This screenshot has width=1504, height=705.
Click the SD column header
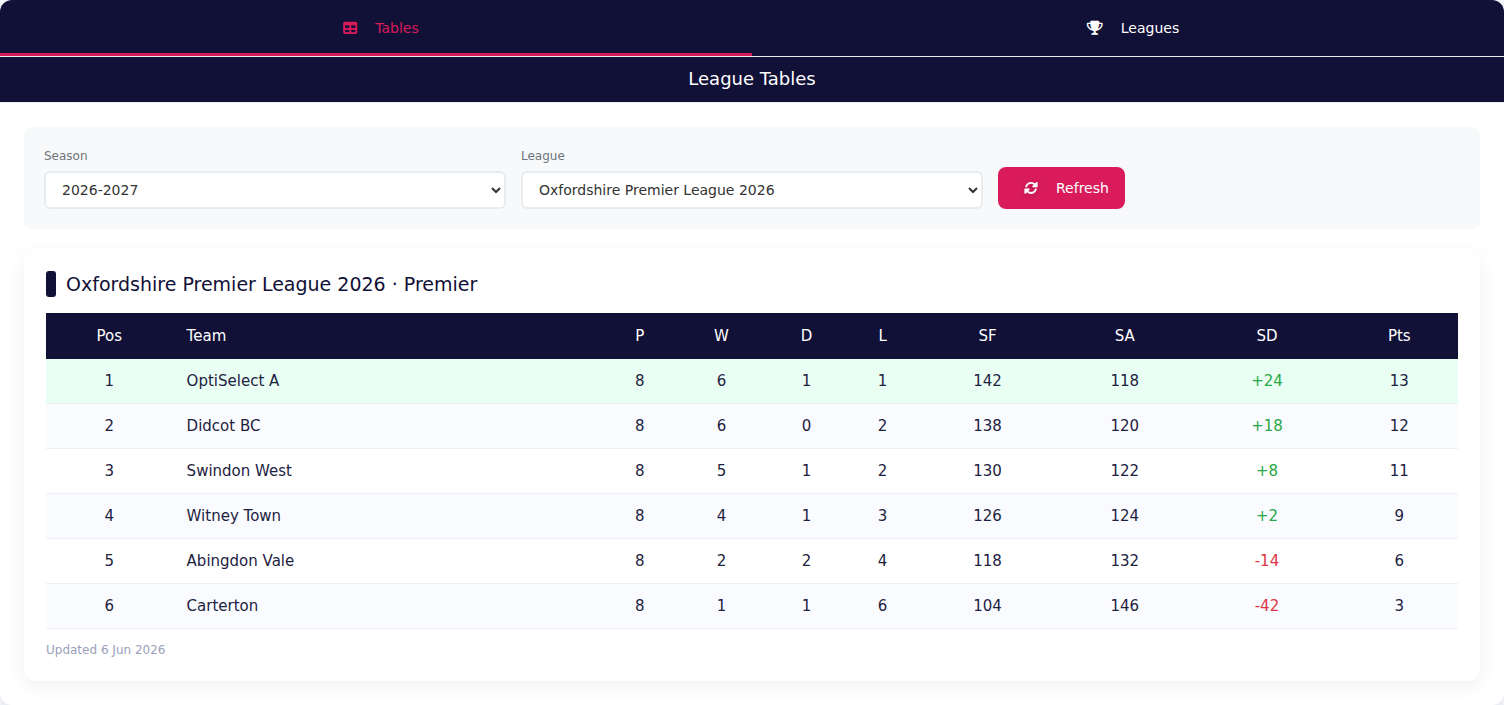[x=1267, y=336]
